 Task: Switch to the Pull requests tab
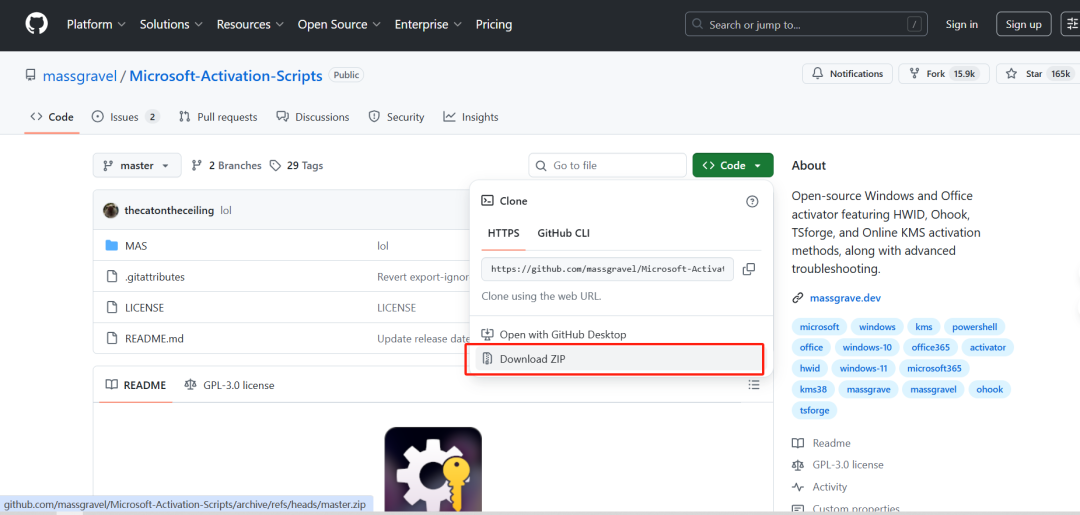(218, 117)
